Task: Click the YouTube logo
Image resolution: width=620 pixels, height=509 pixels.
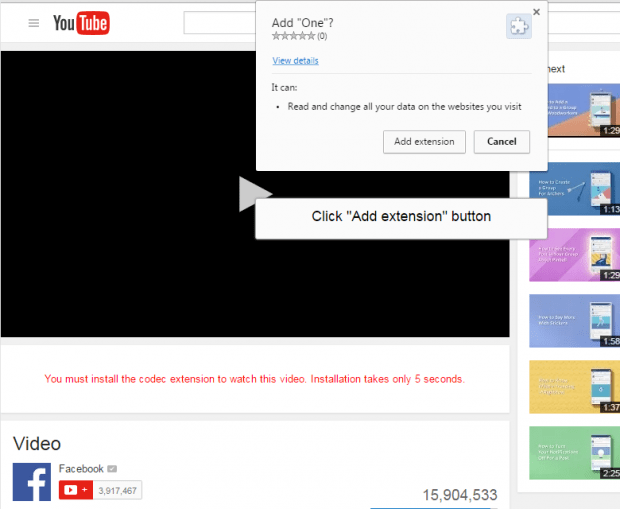Action: 81,23
